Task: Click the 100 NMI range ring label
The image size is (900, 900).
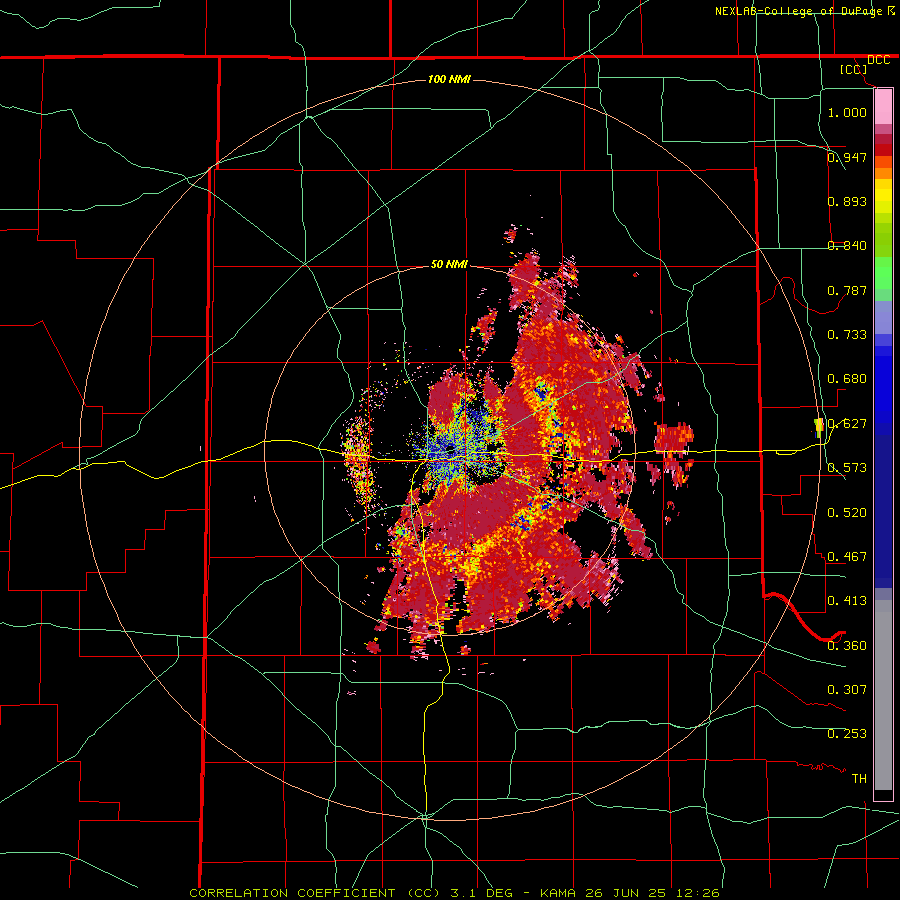Action: 449,79
